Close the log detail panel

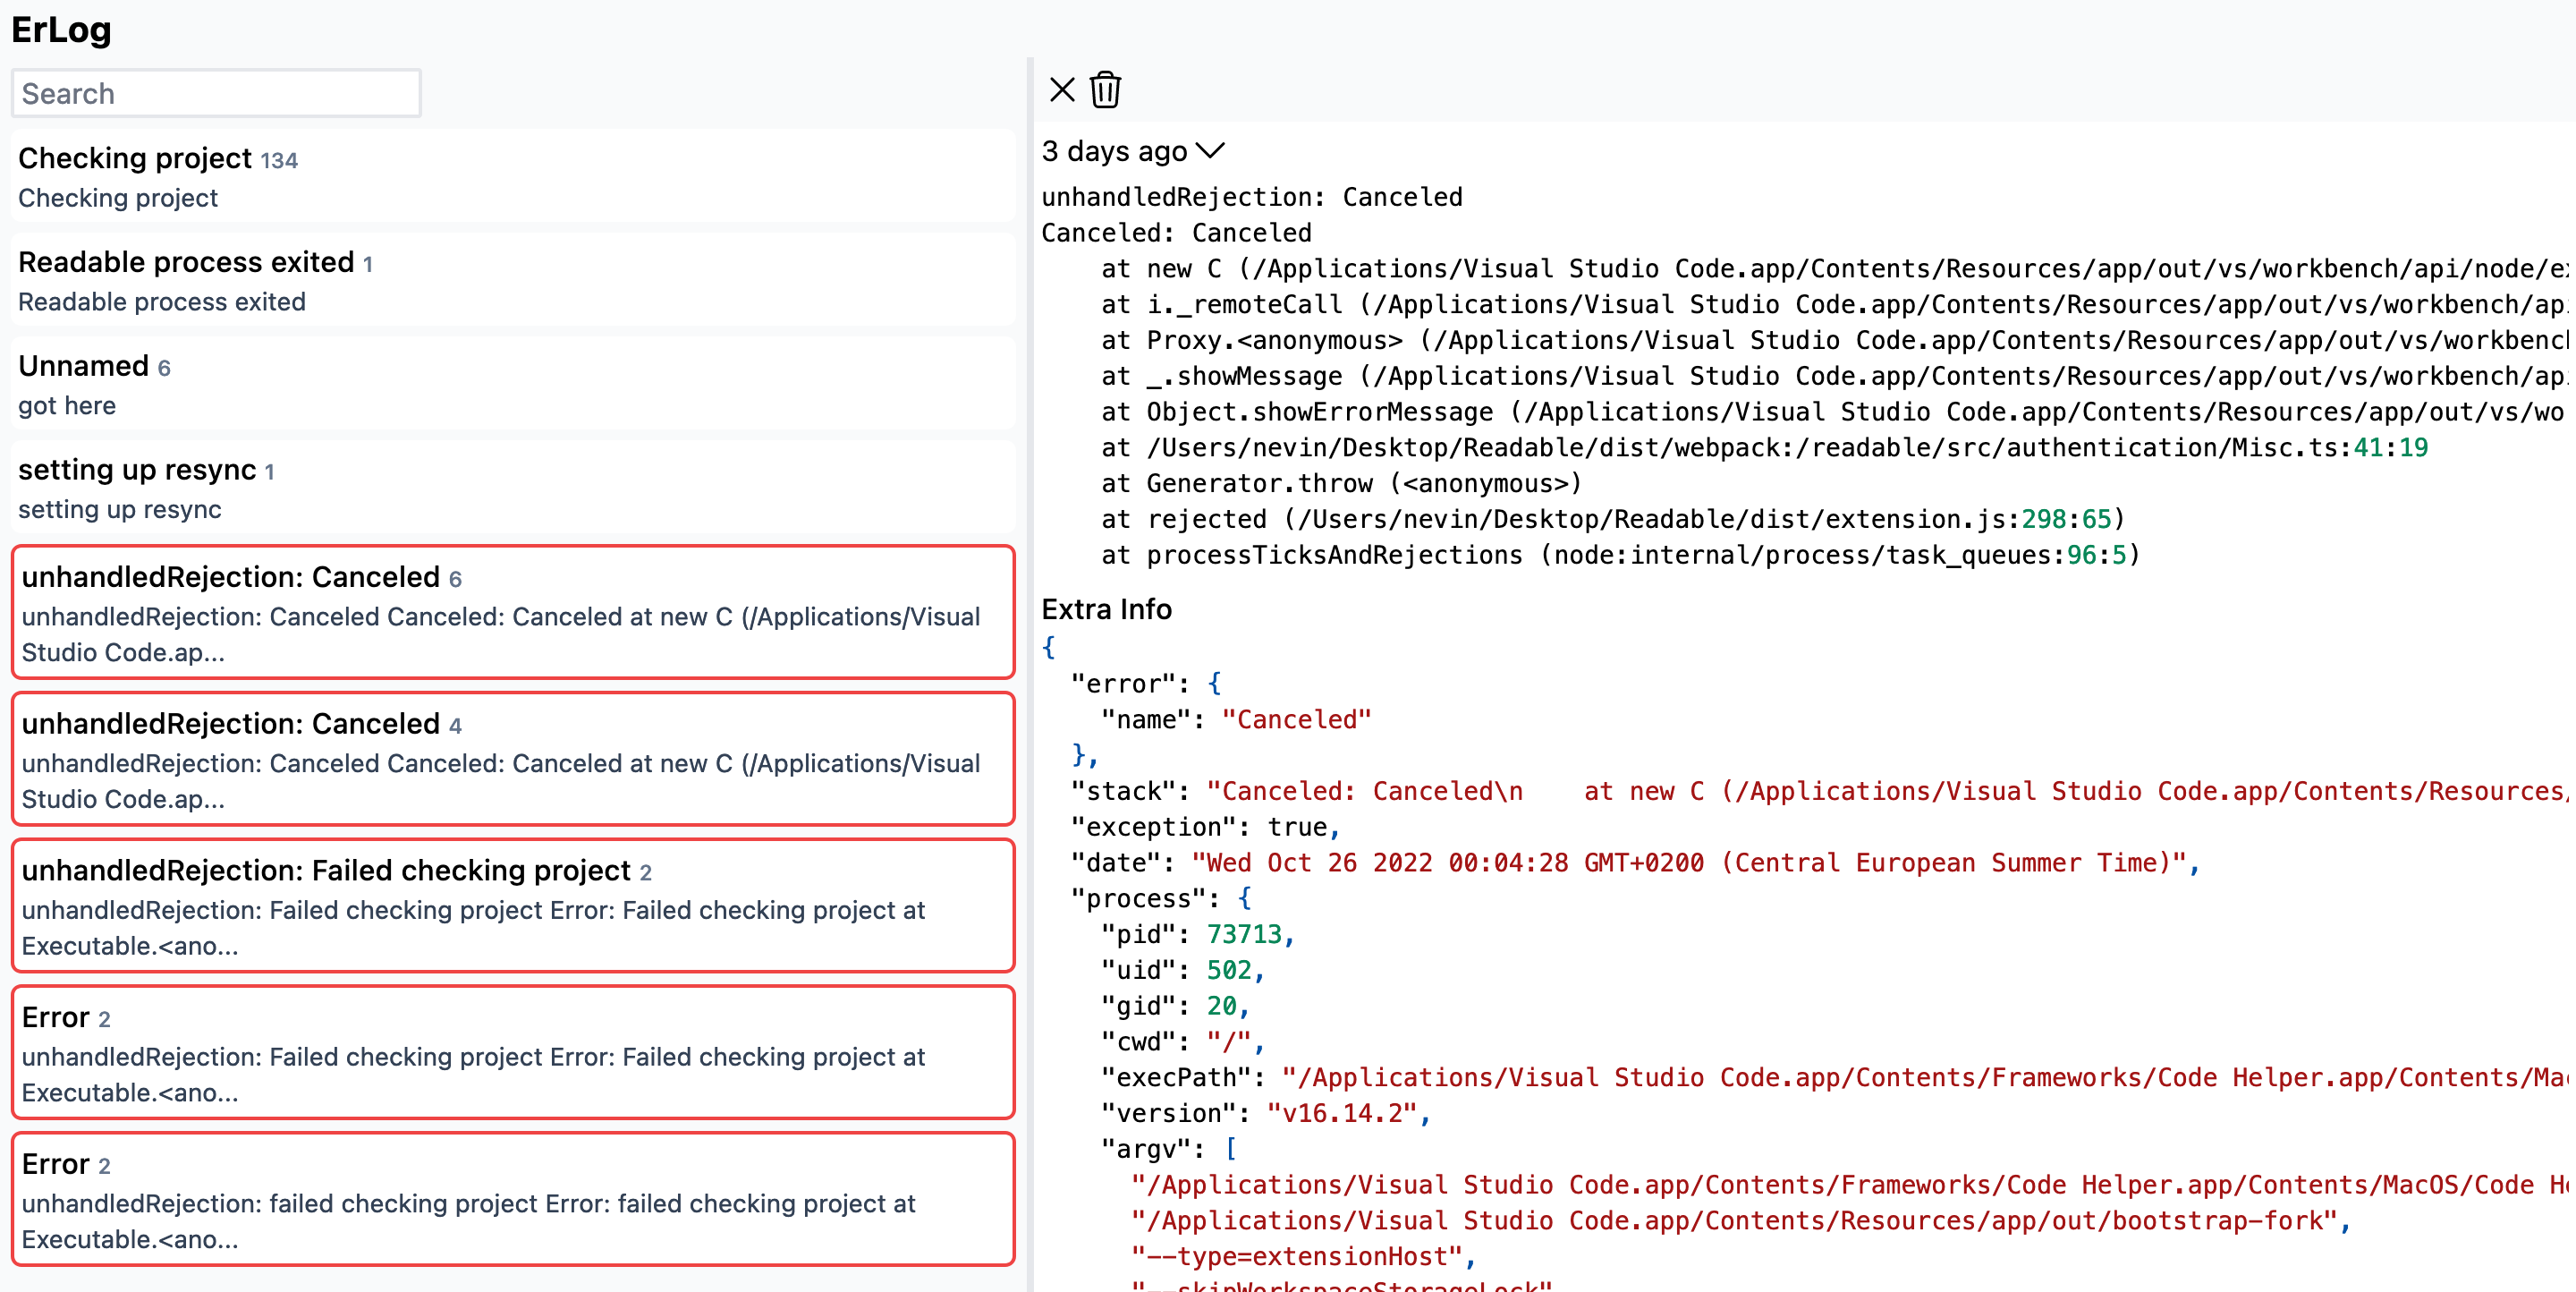click(1062, 90)
